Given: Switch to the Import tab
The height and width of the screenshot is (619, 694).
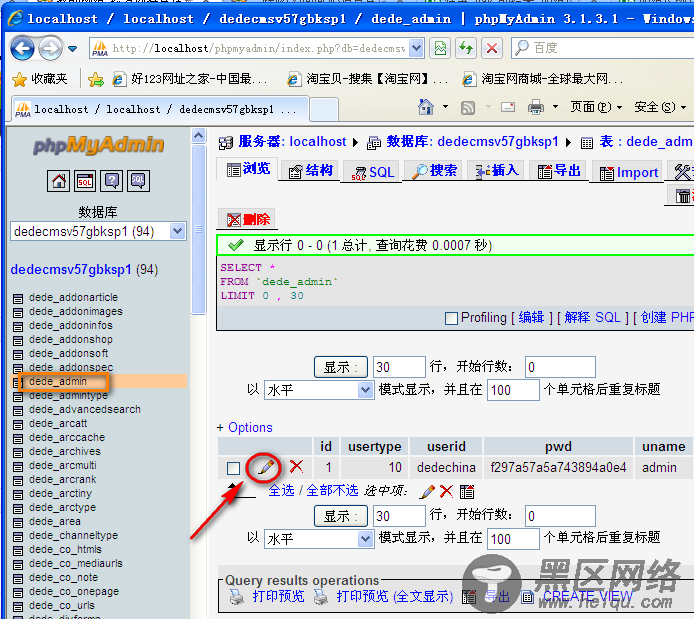Looking at the screenshot, I should click(x=628, y=172).
